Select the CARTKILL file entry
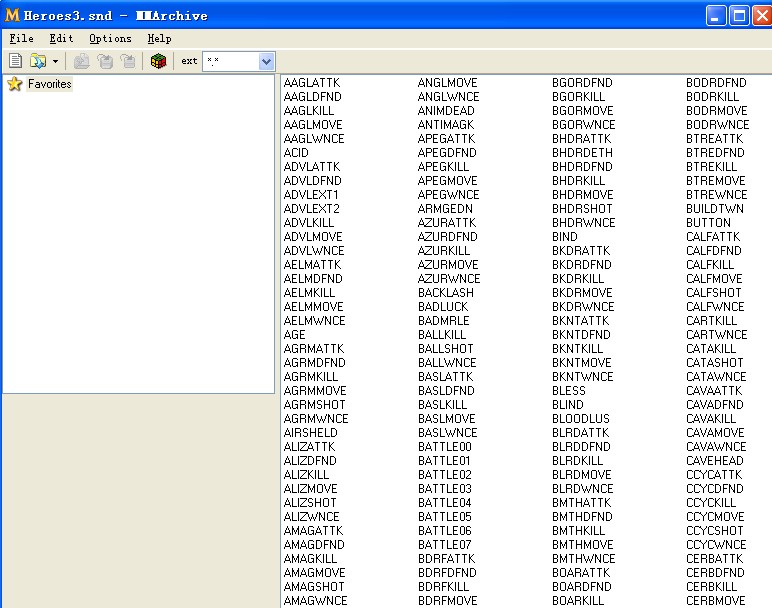The width and height of the screenshot is (772, 608). coord(711,320)
